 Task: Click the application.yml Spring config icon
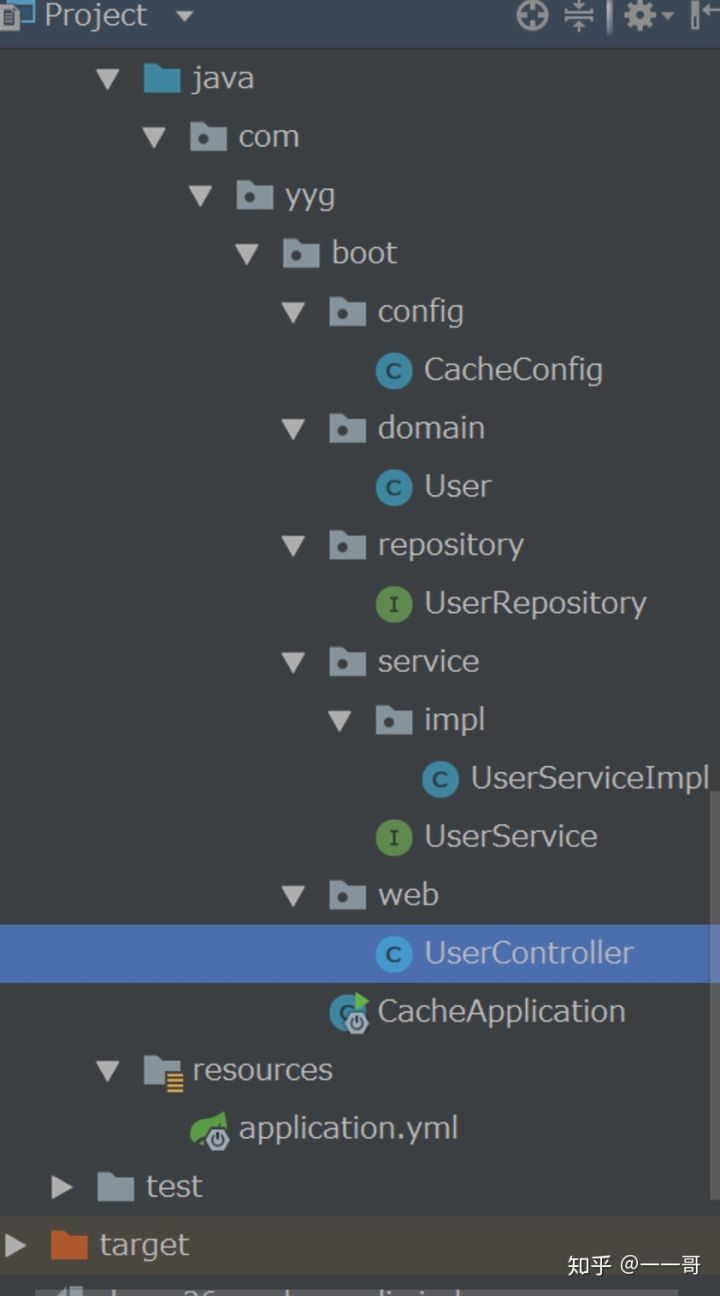pos(209,1130)
